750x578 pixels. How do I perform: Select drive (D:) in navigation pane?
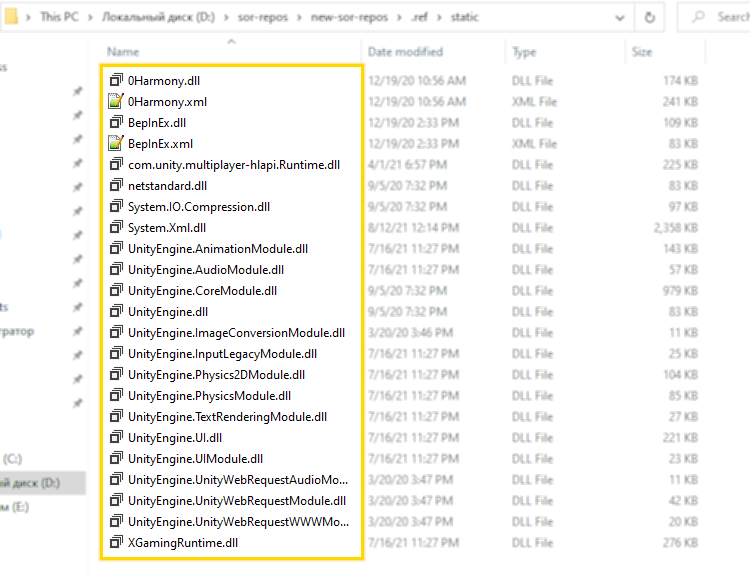[41, 482]
